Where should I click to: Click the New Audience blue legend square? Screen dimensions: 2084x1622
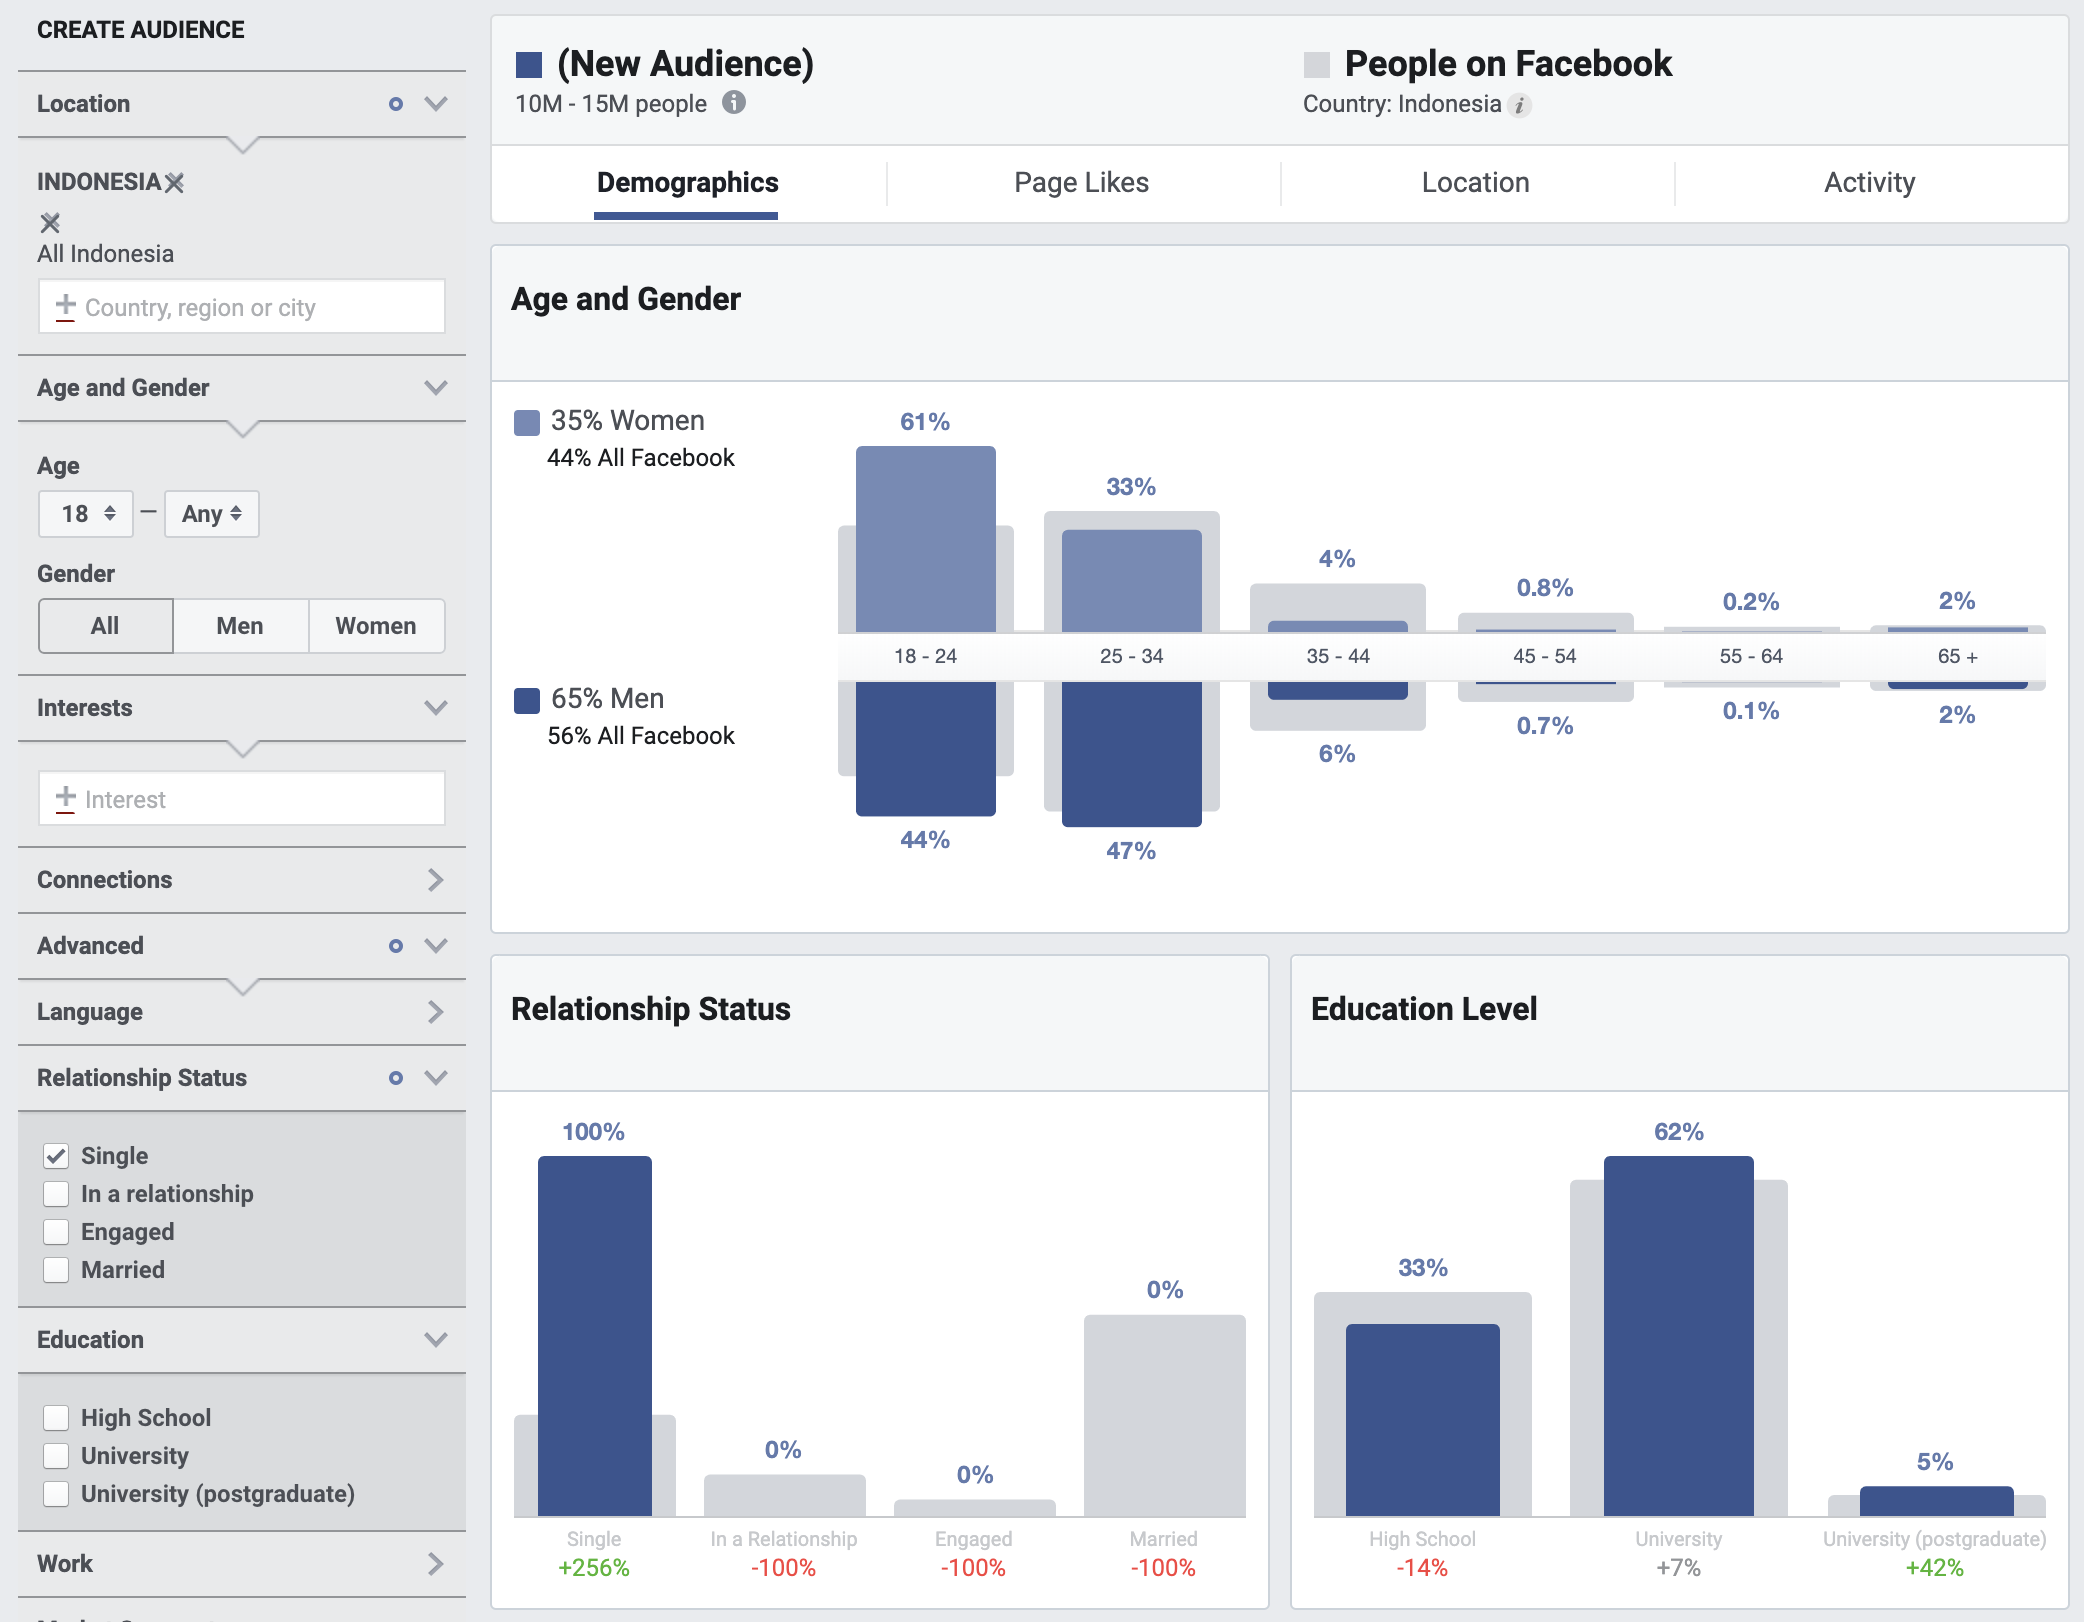click(528, 65)
